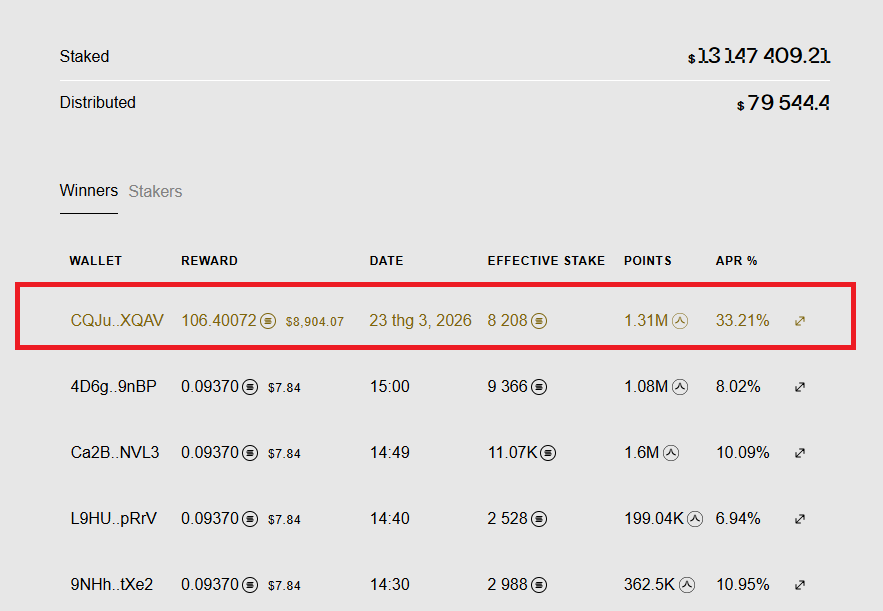Click points icon next to 1.08M
The width and height of the screenshot is (883, 611).
(x=680, y=387)
